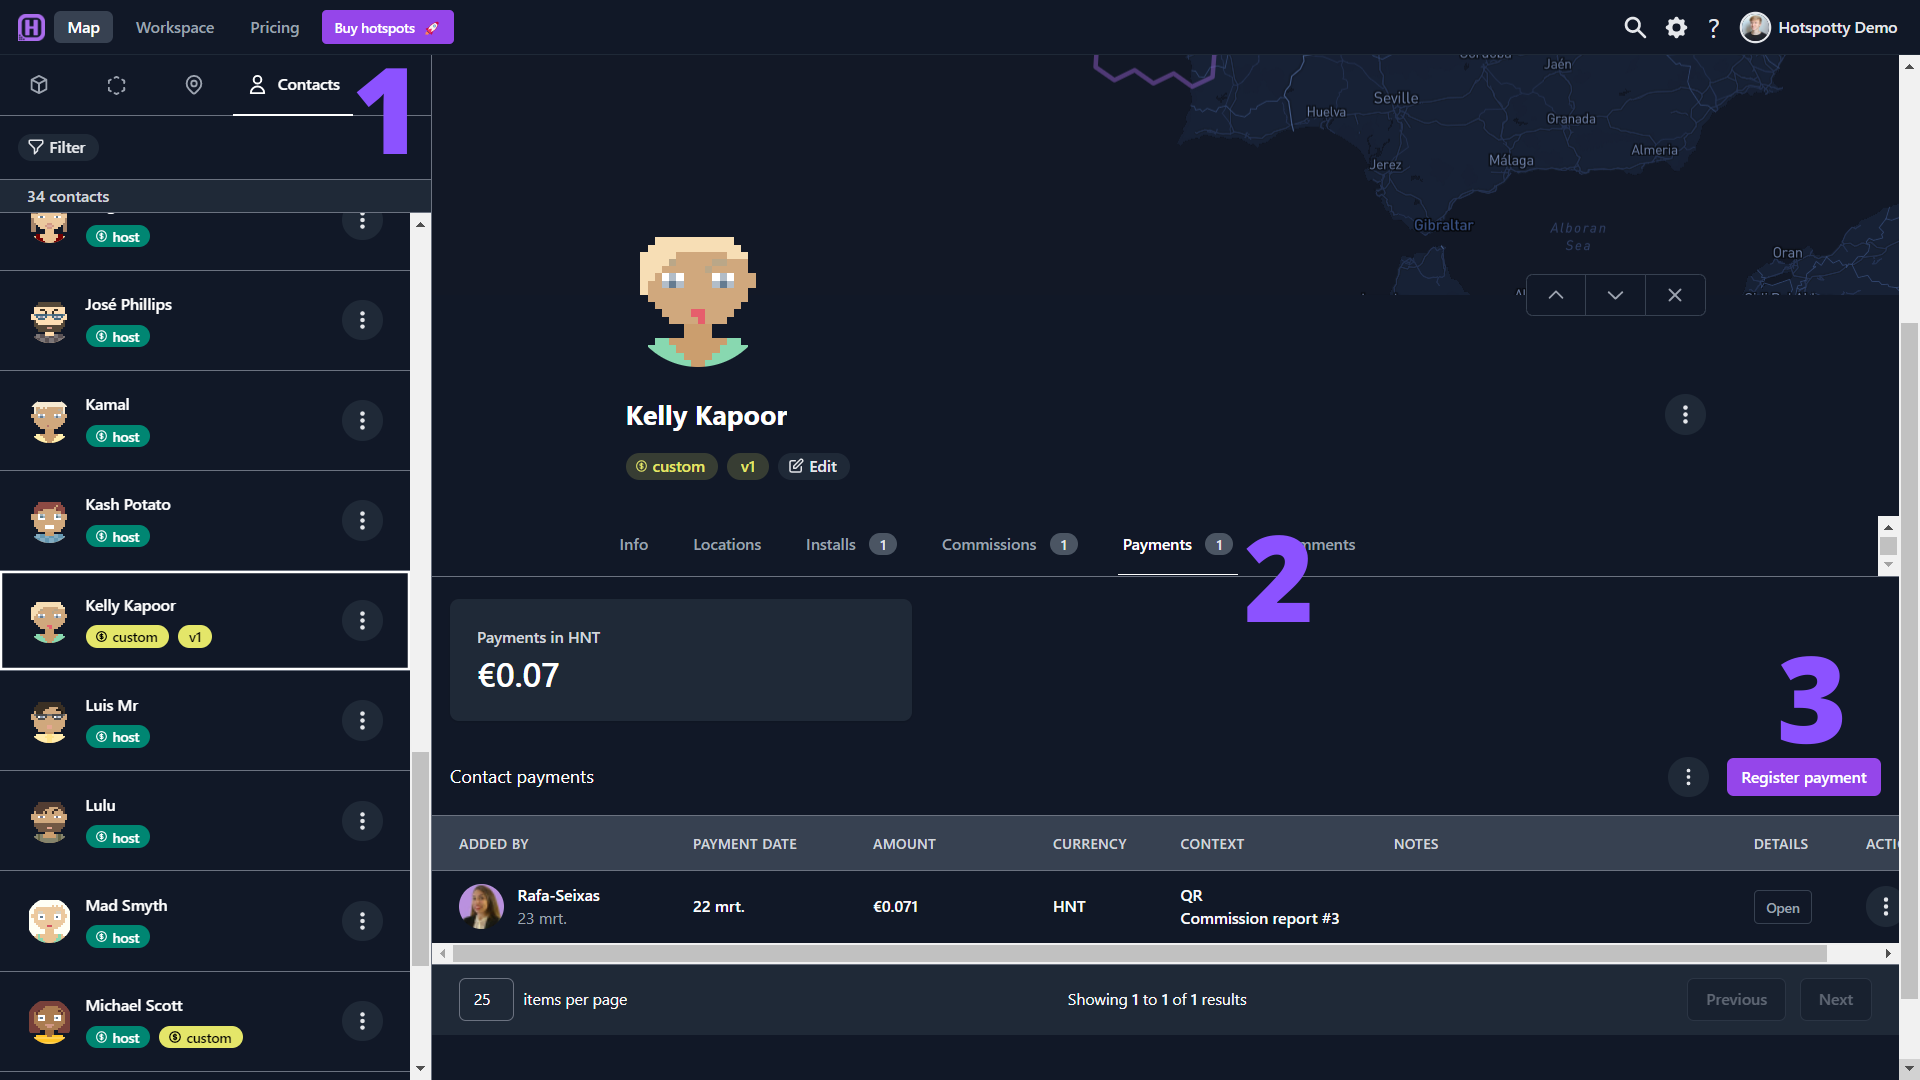Switch to the Installs tab

click(850, 545)
